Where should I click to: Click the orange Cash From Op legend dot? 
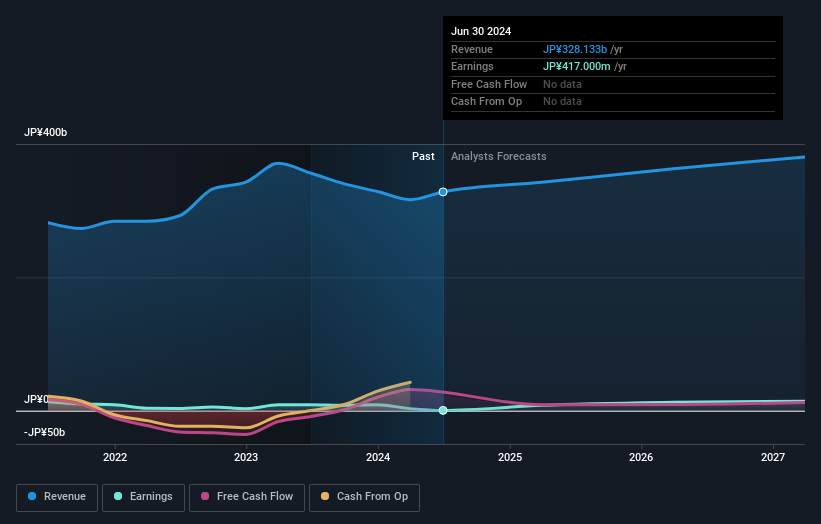(325, 496)
